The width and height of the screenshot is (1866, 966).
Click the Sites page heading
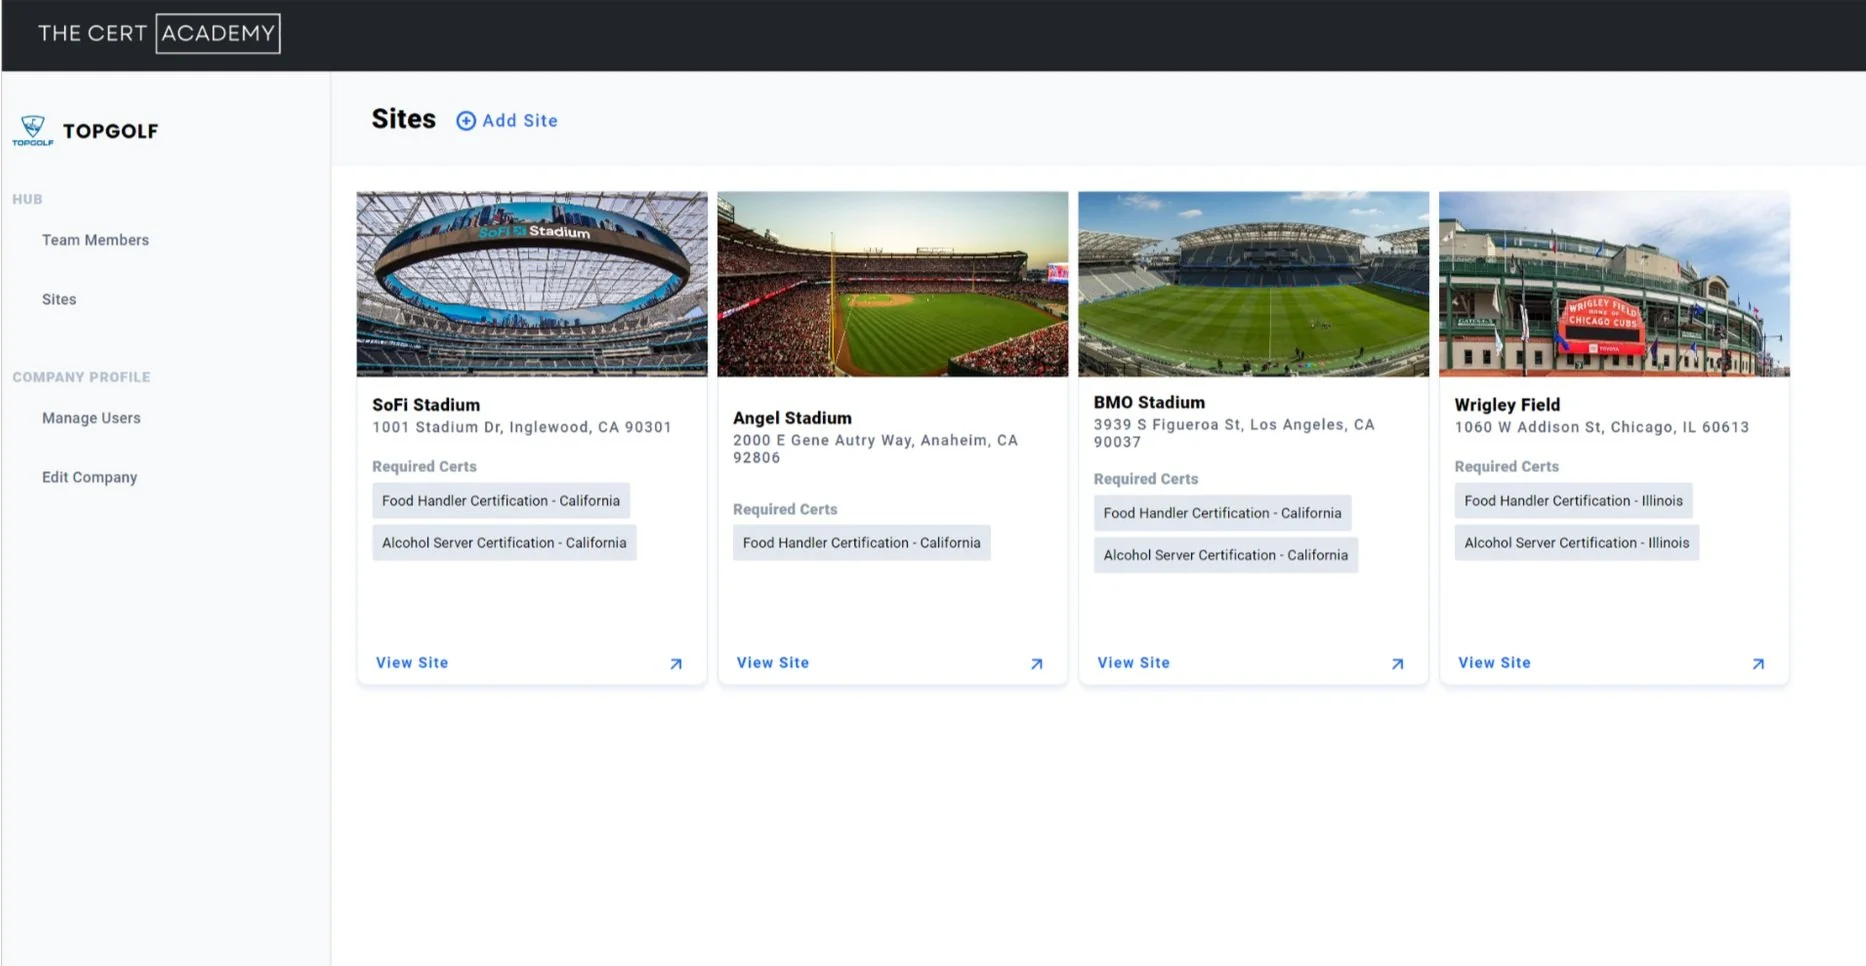pos(404,119)
